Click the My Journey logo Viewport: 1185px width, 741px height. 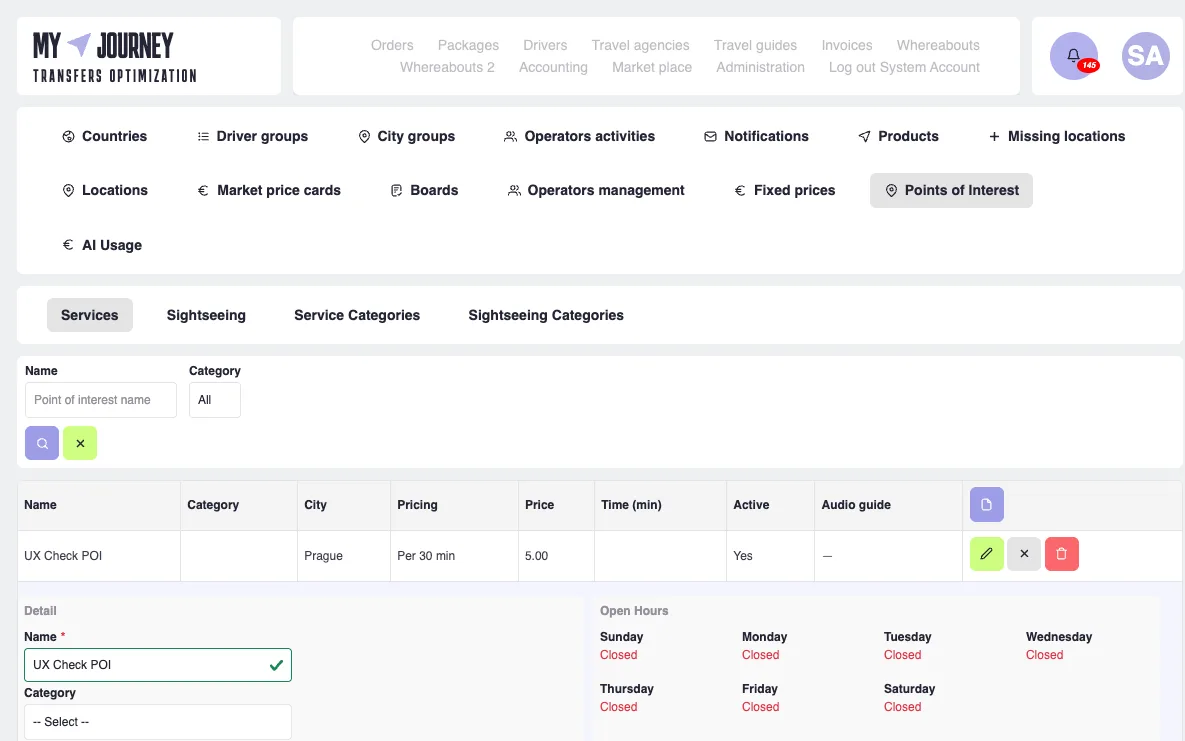click(x=115, y=57)
